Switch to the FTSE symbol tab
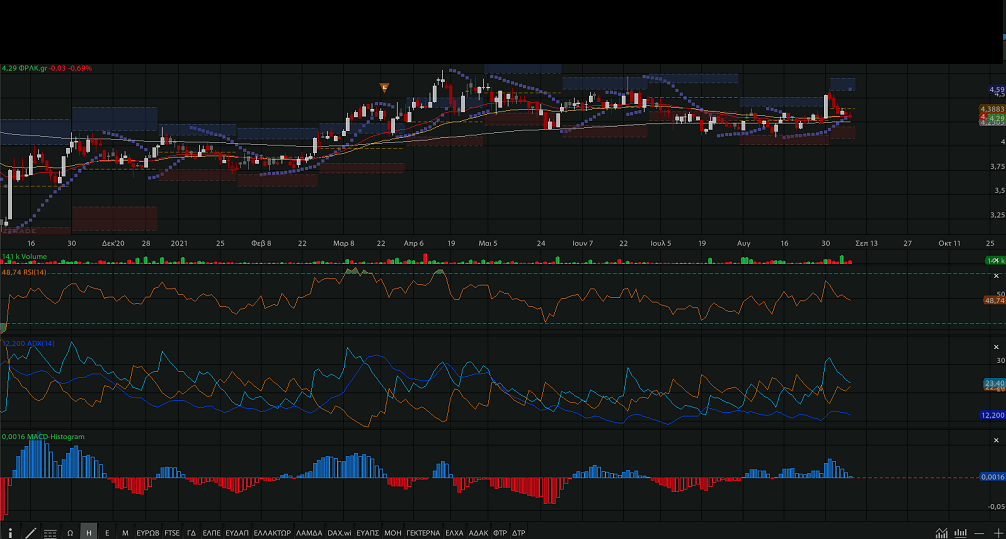1006x539 pixels. pos(173,533)
